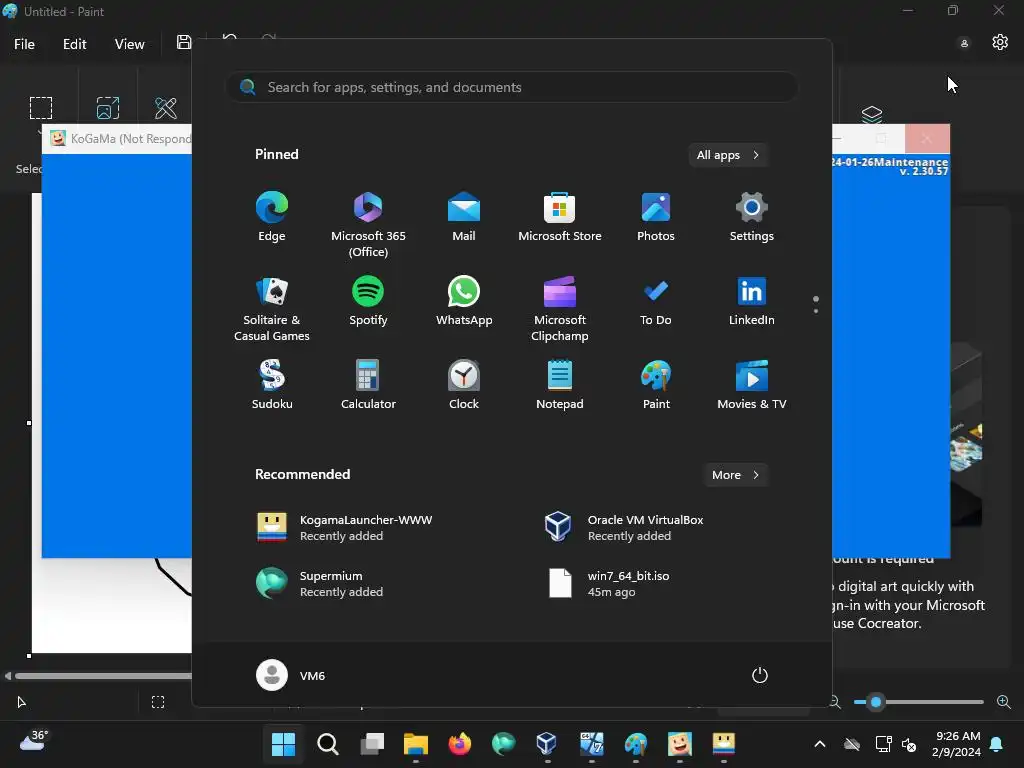The height and width of the screenshot is (768, 1024).
Task: Click the Layers icon in Paint
Action: 872,114
